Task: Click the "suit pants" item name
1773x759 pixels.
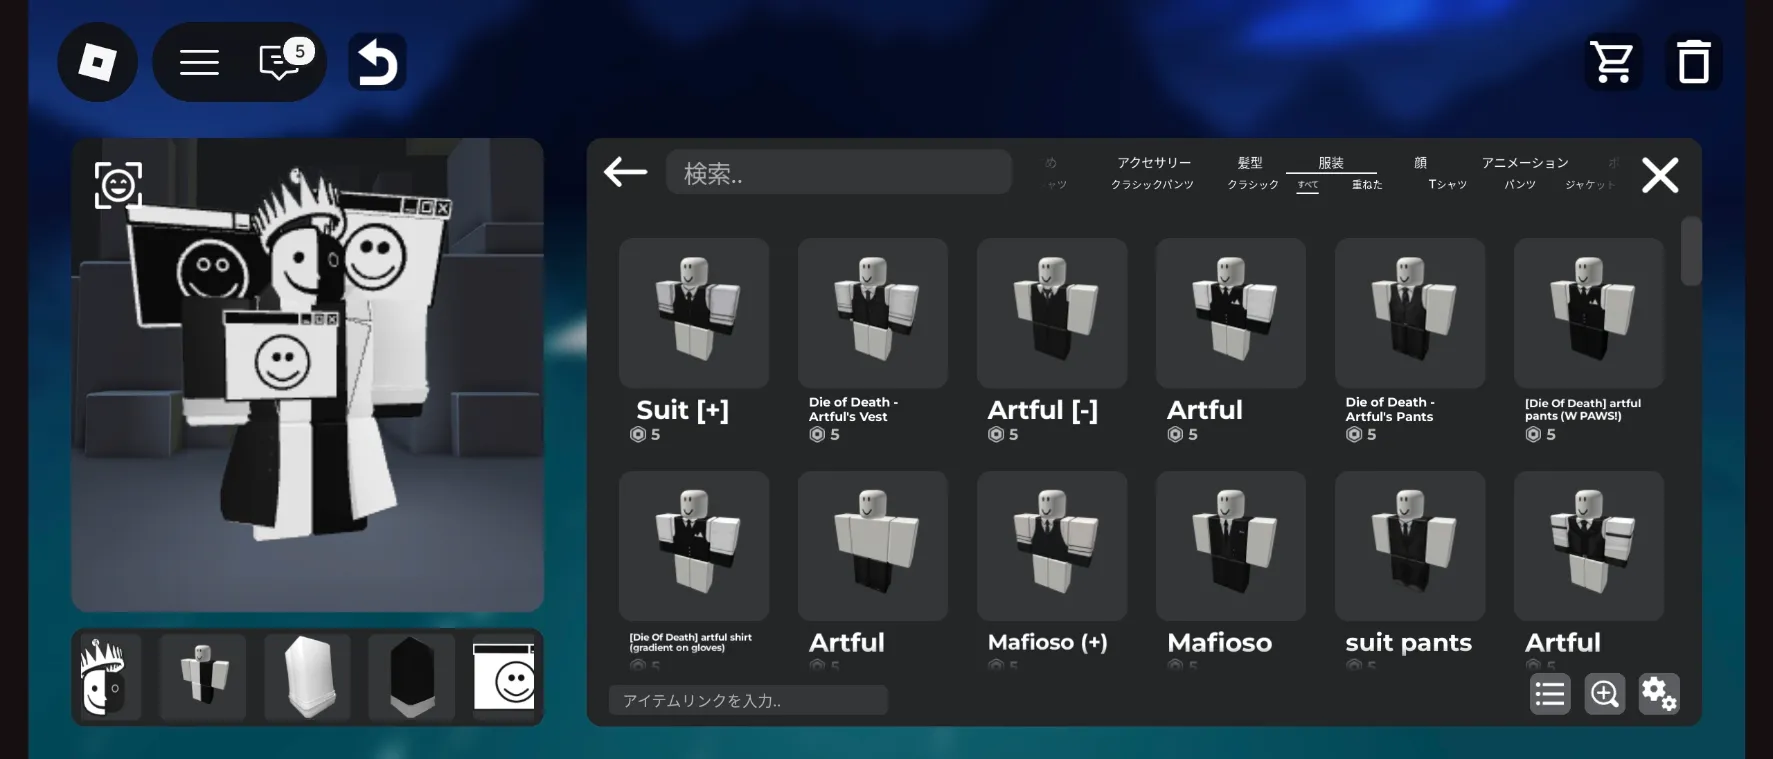Action: [1408, 642]
